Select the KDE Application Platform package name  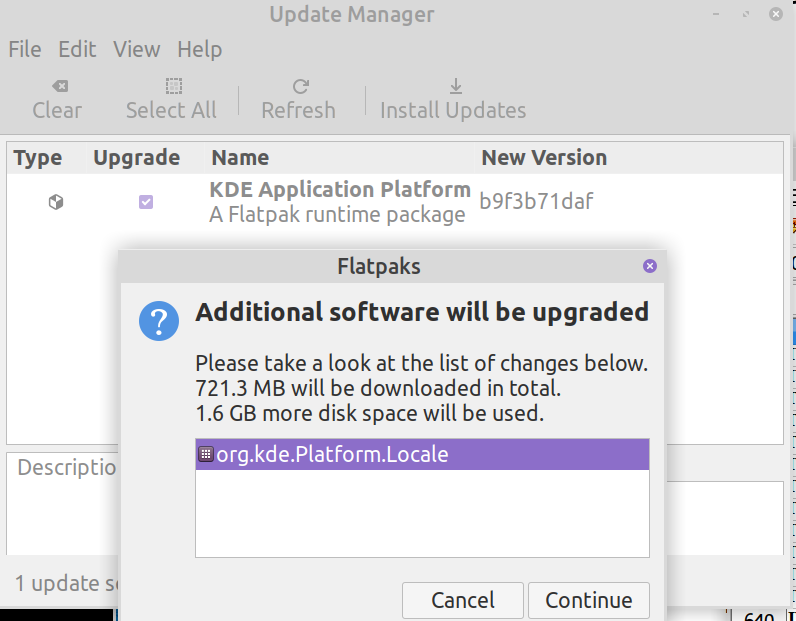click(x=340, y=190)
